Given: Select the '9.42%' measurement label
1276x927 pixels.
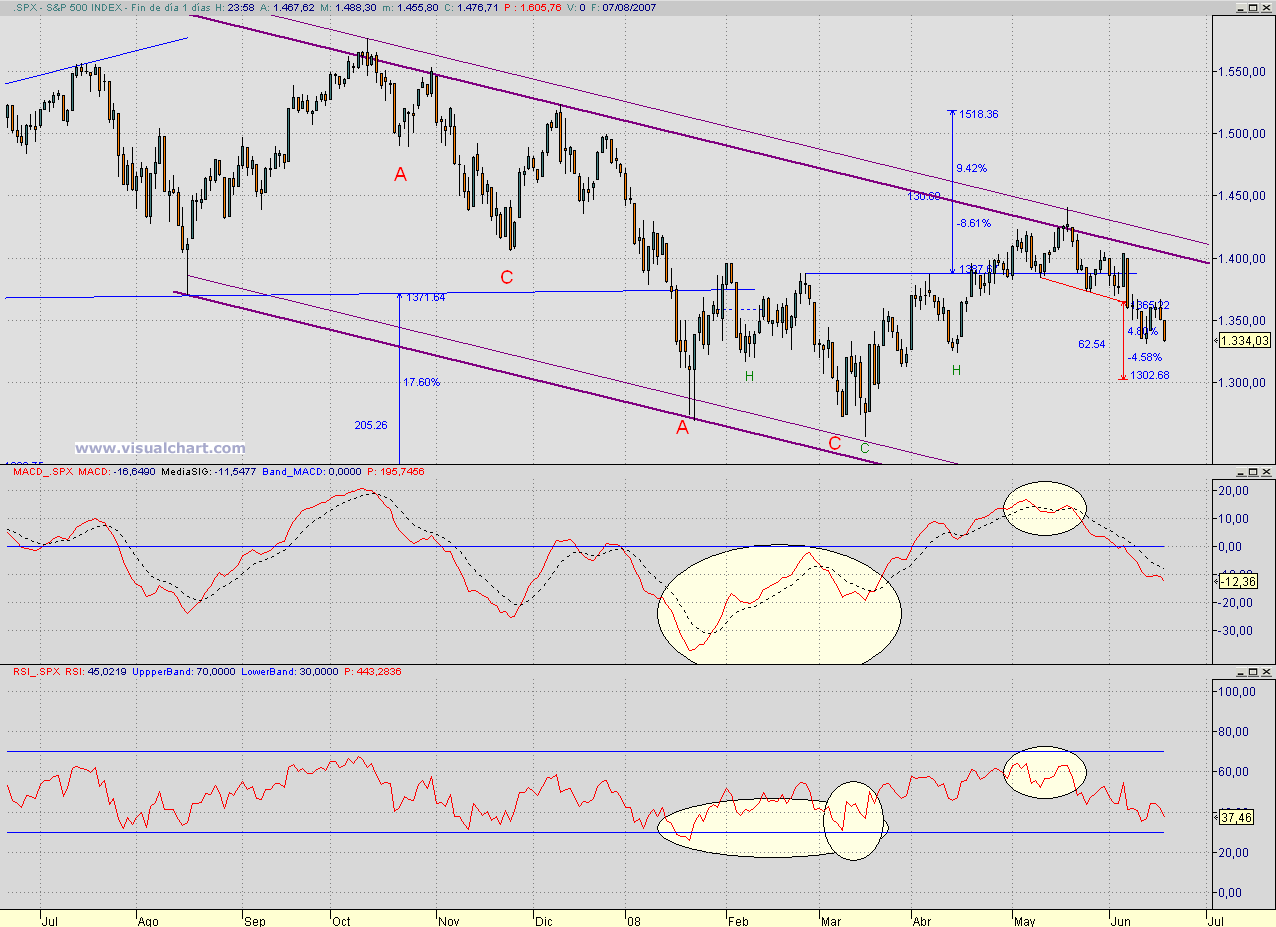Looking at the screenshot, I should click(971, 168).
